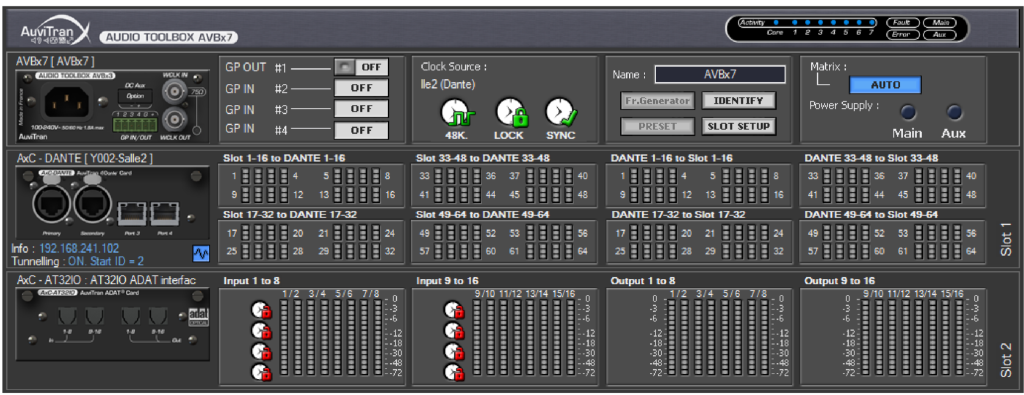Viewport: 1024px width, 395px height.
Task: Click 'Tunnelling : ON. Start ID = 2' text
Action: click(78, 261)
